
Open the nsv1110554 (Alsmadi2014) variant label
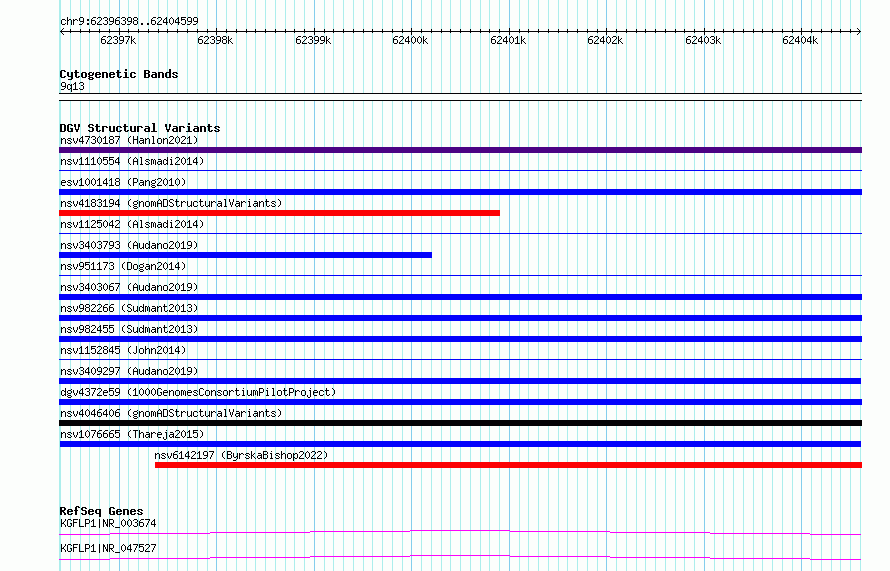coord(132,161)
